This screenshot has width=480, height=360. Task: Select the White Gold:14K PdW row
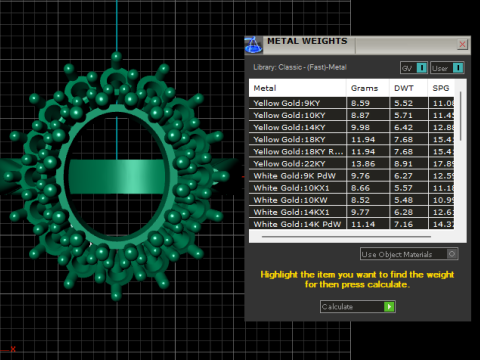352,224
